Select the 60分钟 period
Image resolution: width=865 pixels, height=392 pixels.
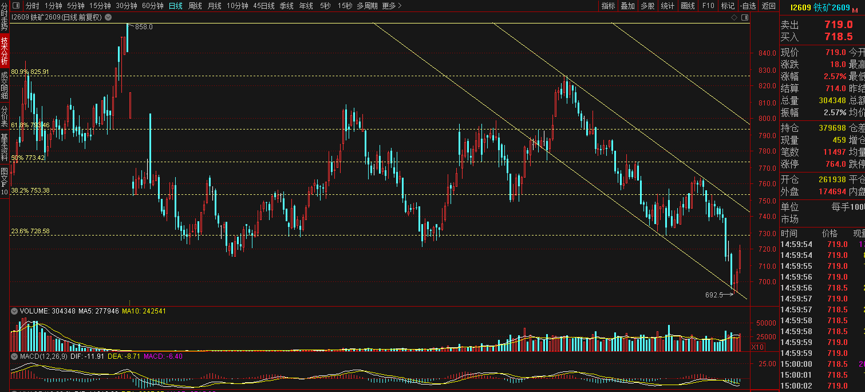[153, 6]
